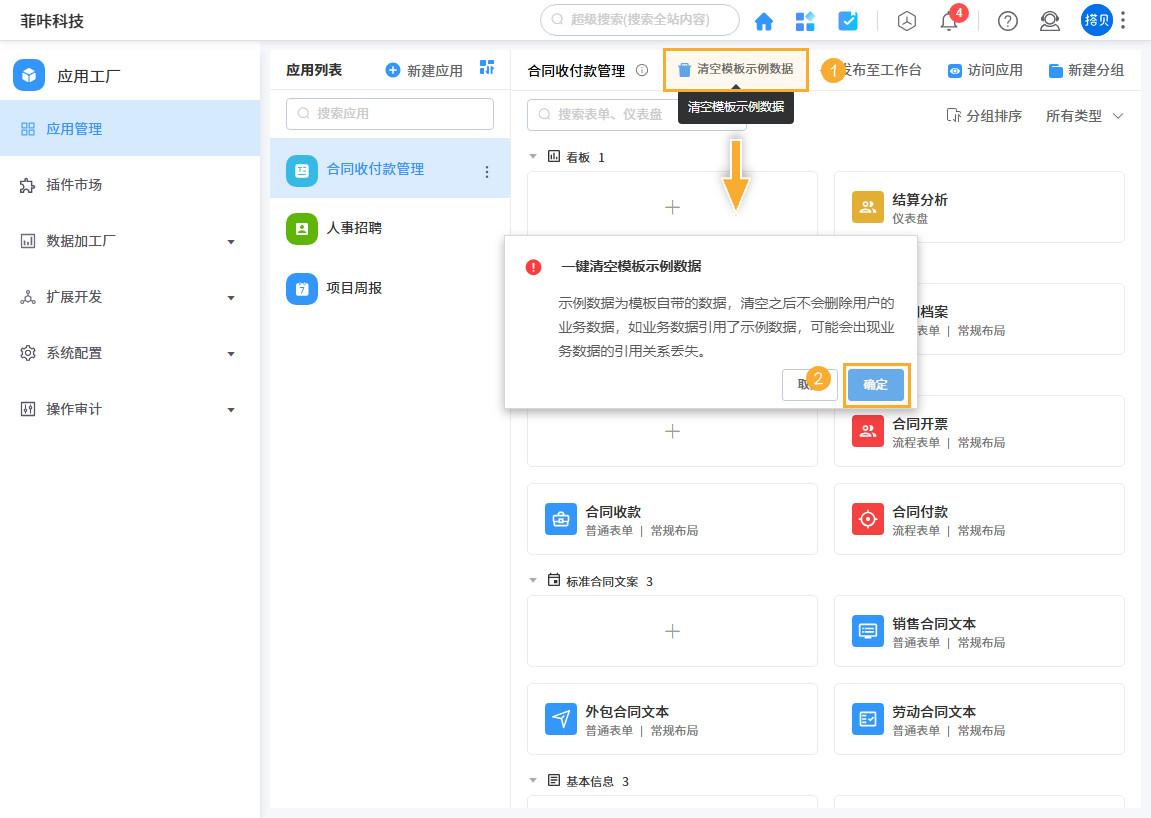The width and height of the screenshot is (1151, 818).
Task: Collapse the 看板 section
Action: click(533, 156)
